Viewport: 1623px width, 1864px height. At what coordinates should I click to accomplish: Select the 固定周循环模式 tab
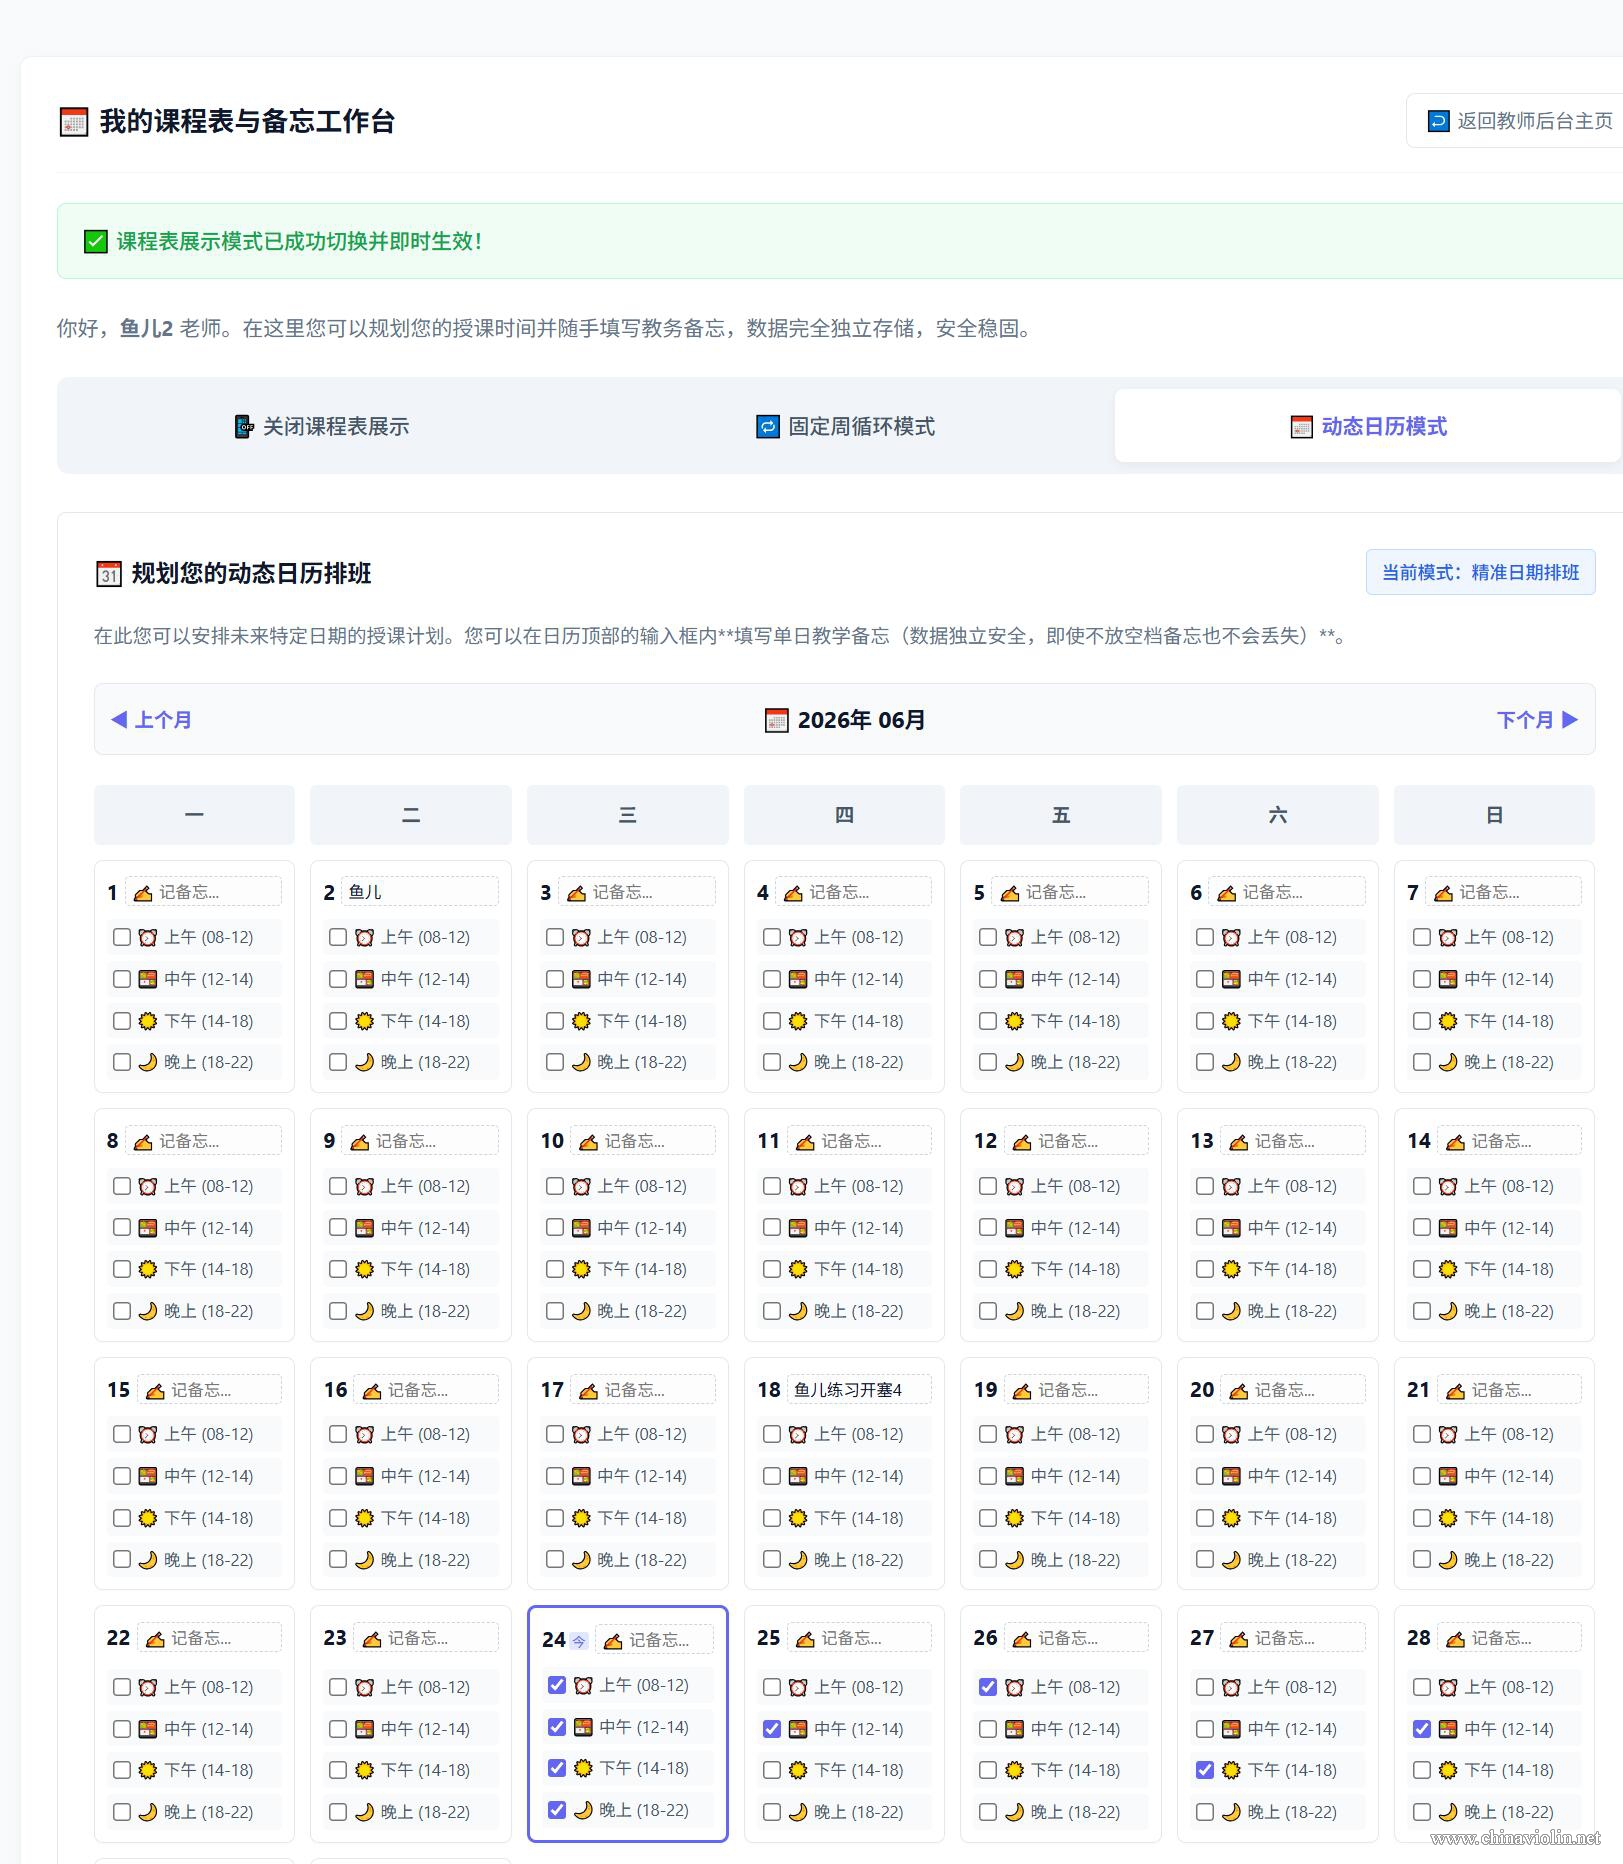[845, 427]
